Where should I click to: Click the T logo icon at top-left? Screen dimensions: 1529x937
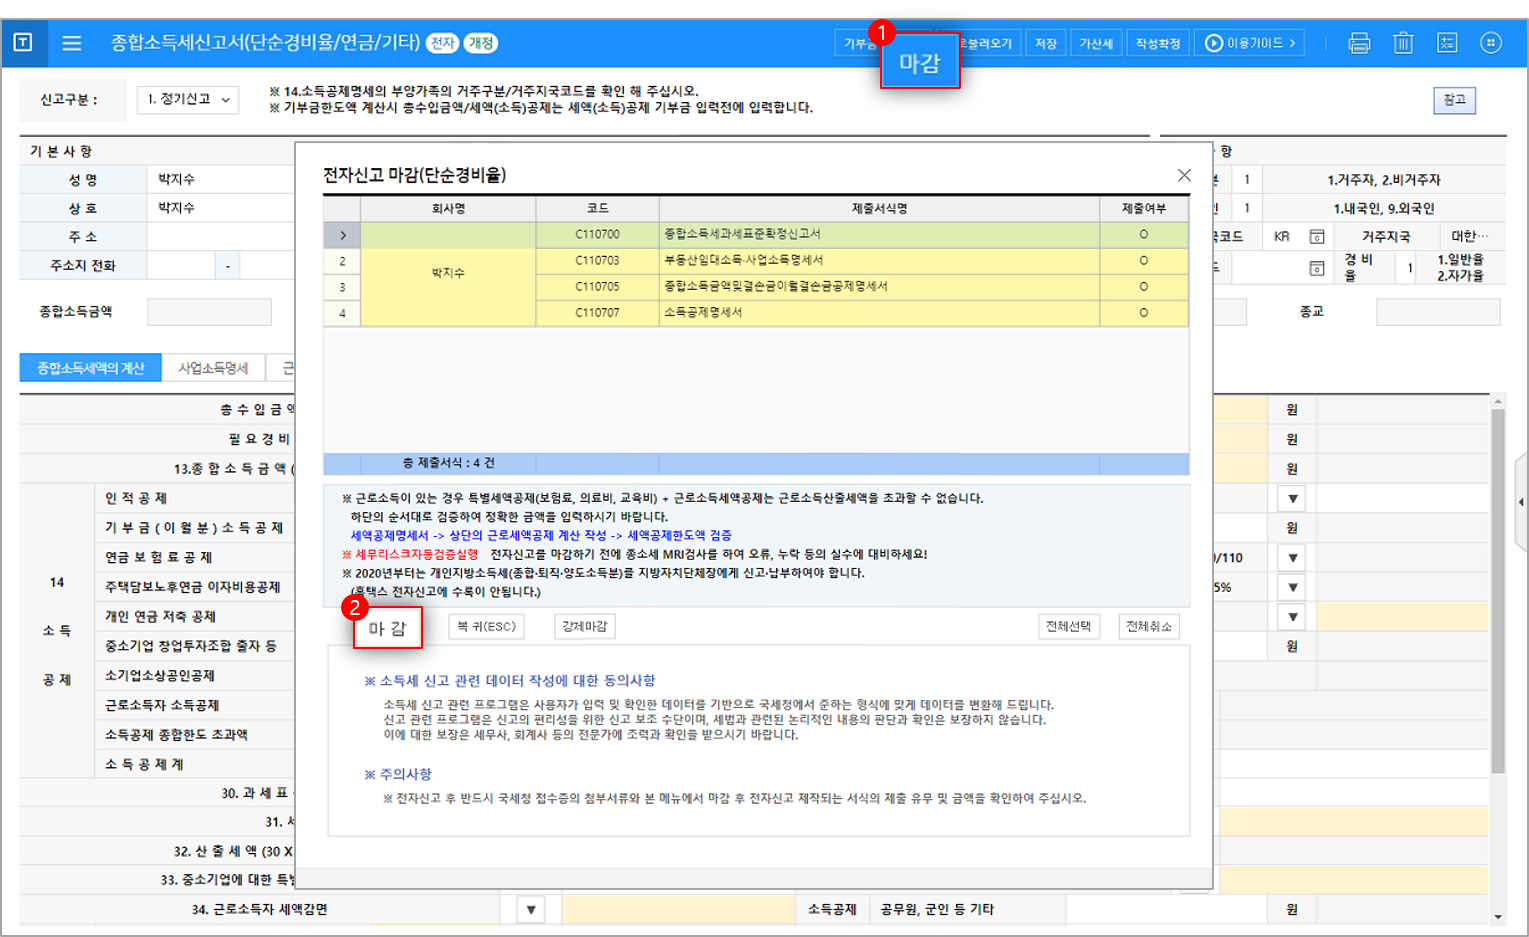coord(23,43)
